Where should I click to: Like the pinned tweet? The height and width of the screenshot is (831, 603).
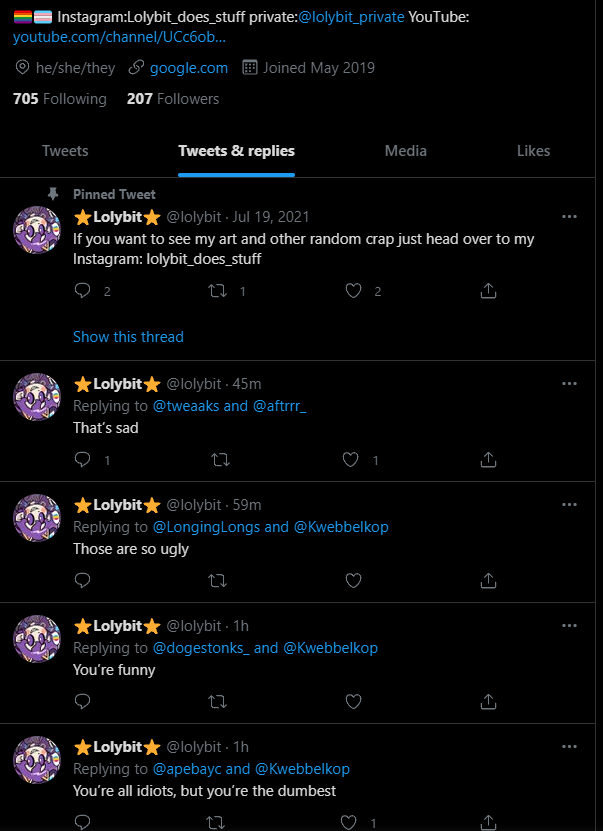pos(353,291)
